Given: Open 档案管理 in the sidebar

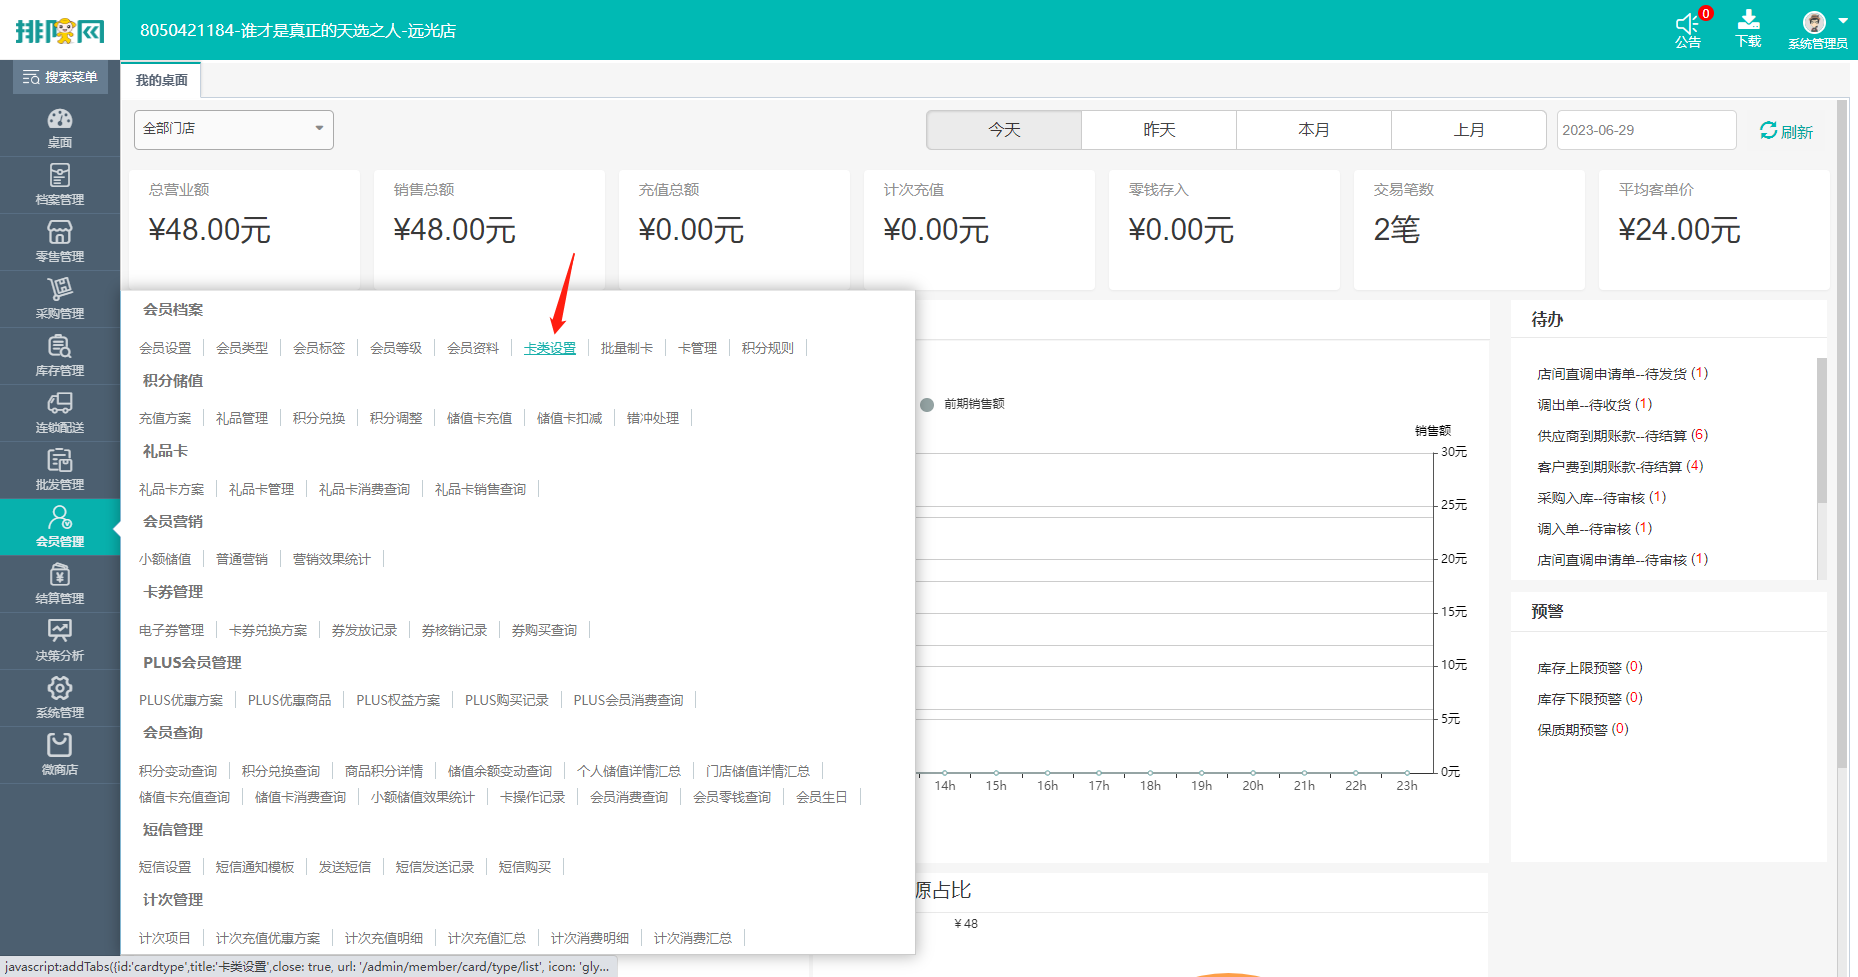Looking at the screenshot, I should coord(60,184).
